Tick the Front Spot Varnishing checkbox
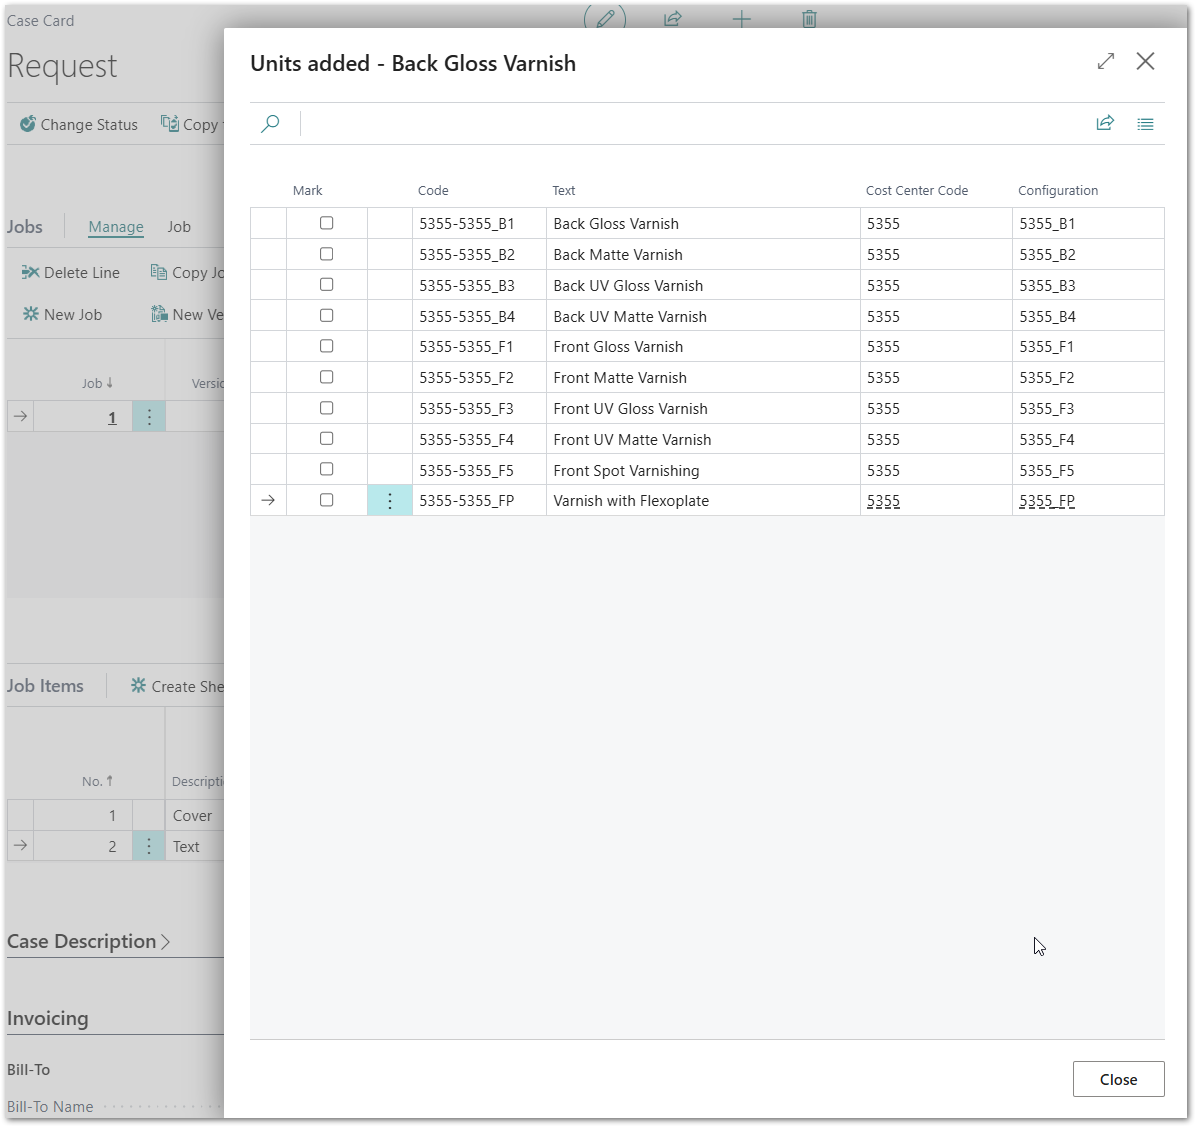Viewport: 1196px width, 1127px height. 326,469
